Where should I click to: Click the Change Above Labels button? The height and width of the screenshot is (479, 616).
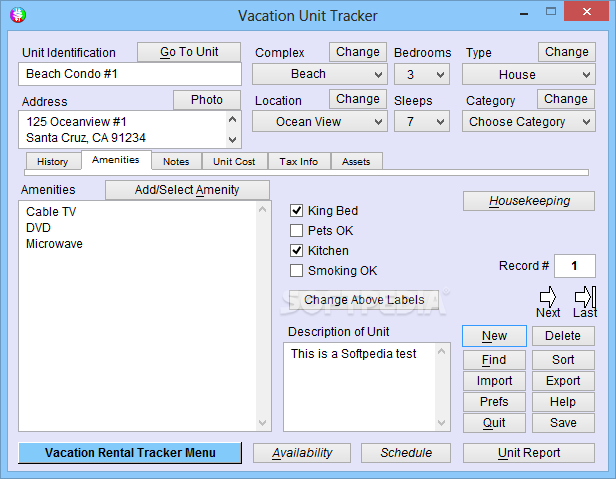pyautogui.click(x=364, y=300)
